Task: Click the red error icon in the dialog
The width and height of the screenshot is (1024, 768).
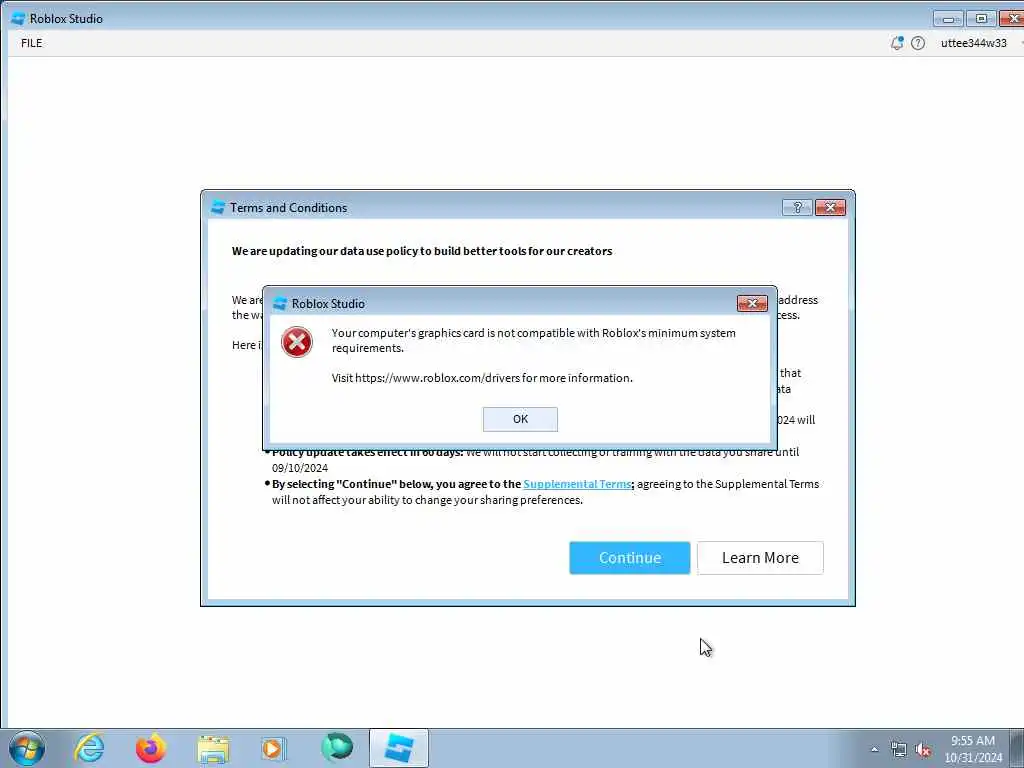Action: point(296,342)
